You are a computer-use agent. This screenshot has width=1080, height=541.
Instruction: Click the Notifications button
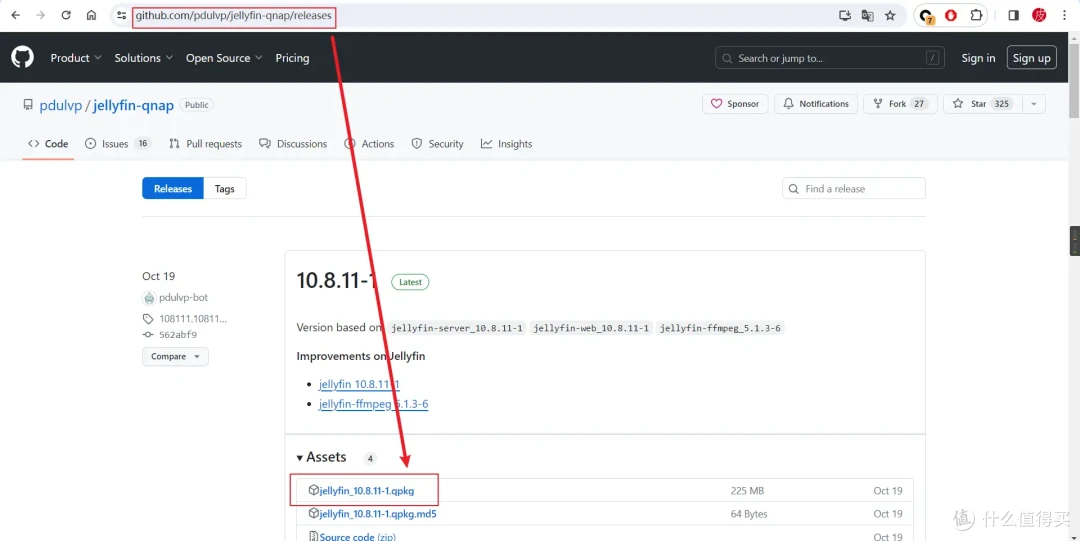tap(816, 104)
